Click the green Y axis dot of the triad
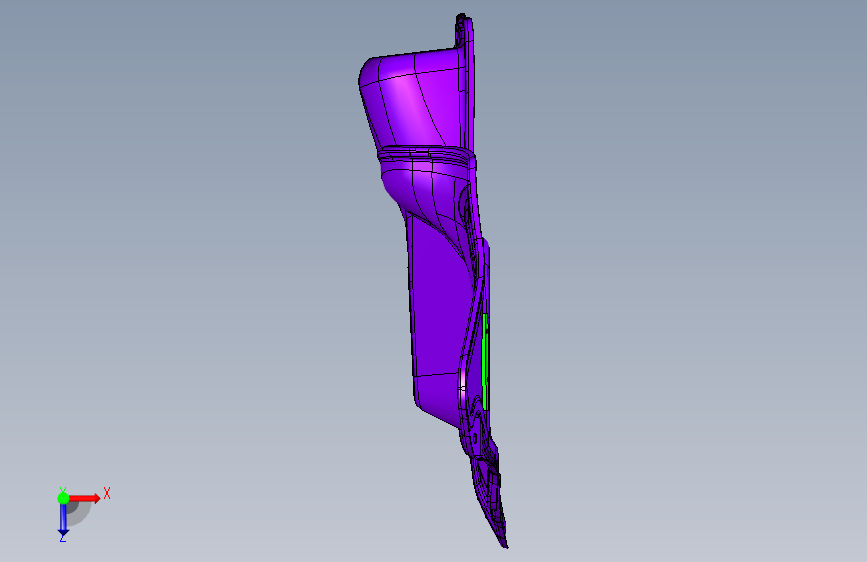The height and width of the screenshot is (562, 867). (x=63, y=498)
